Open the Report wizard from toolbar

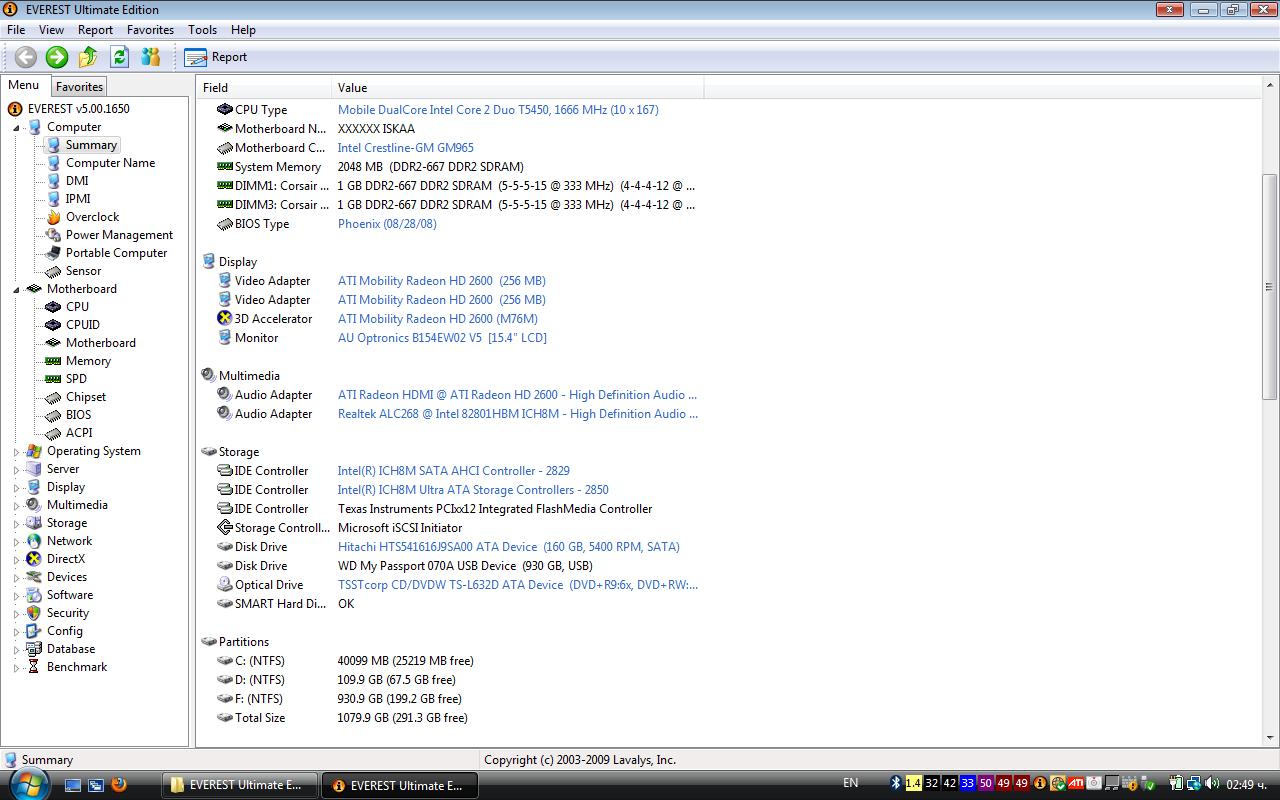click(216, 57)
